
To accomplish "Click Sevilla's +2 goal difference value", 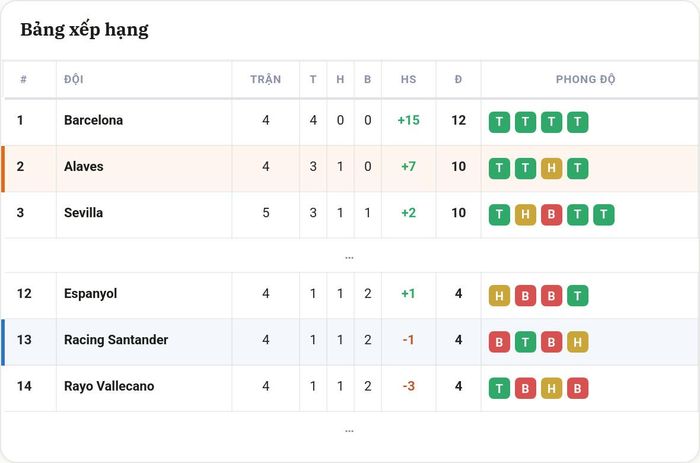I will click(408, 213).
